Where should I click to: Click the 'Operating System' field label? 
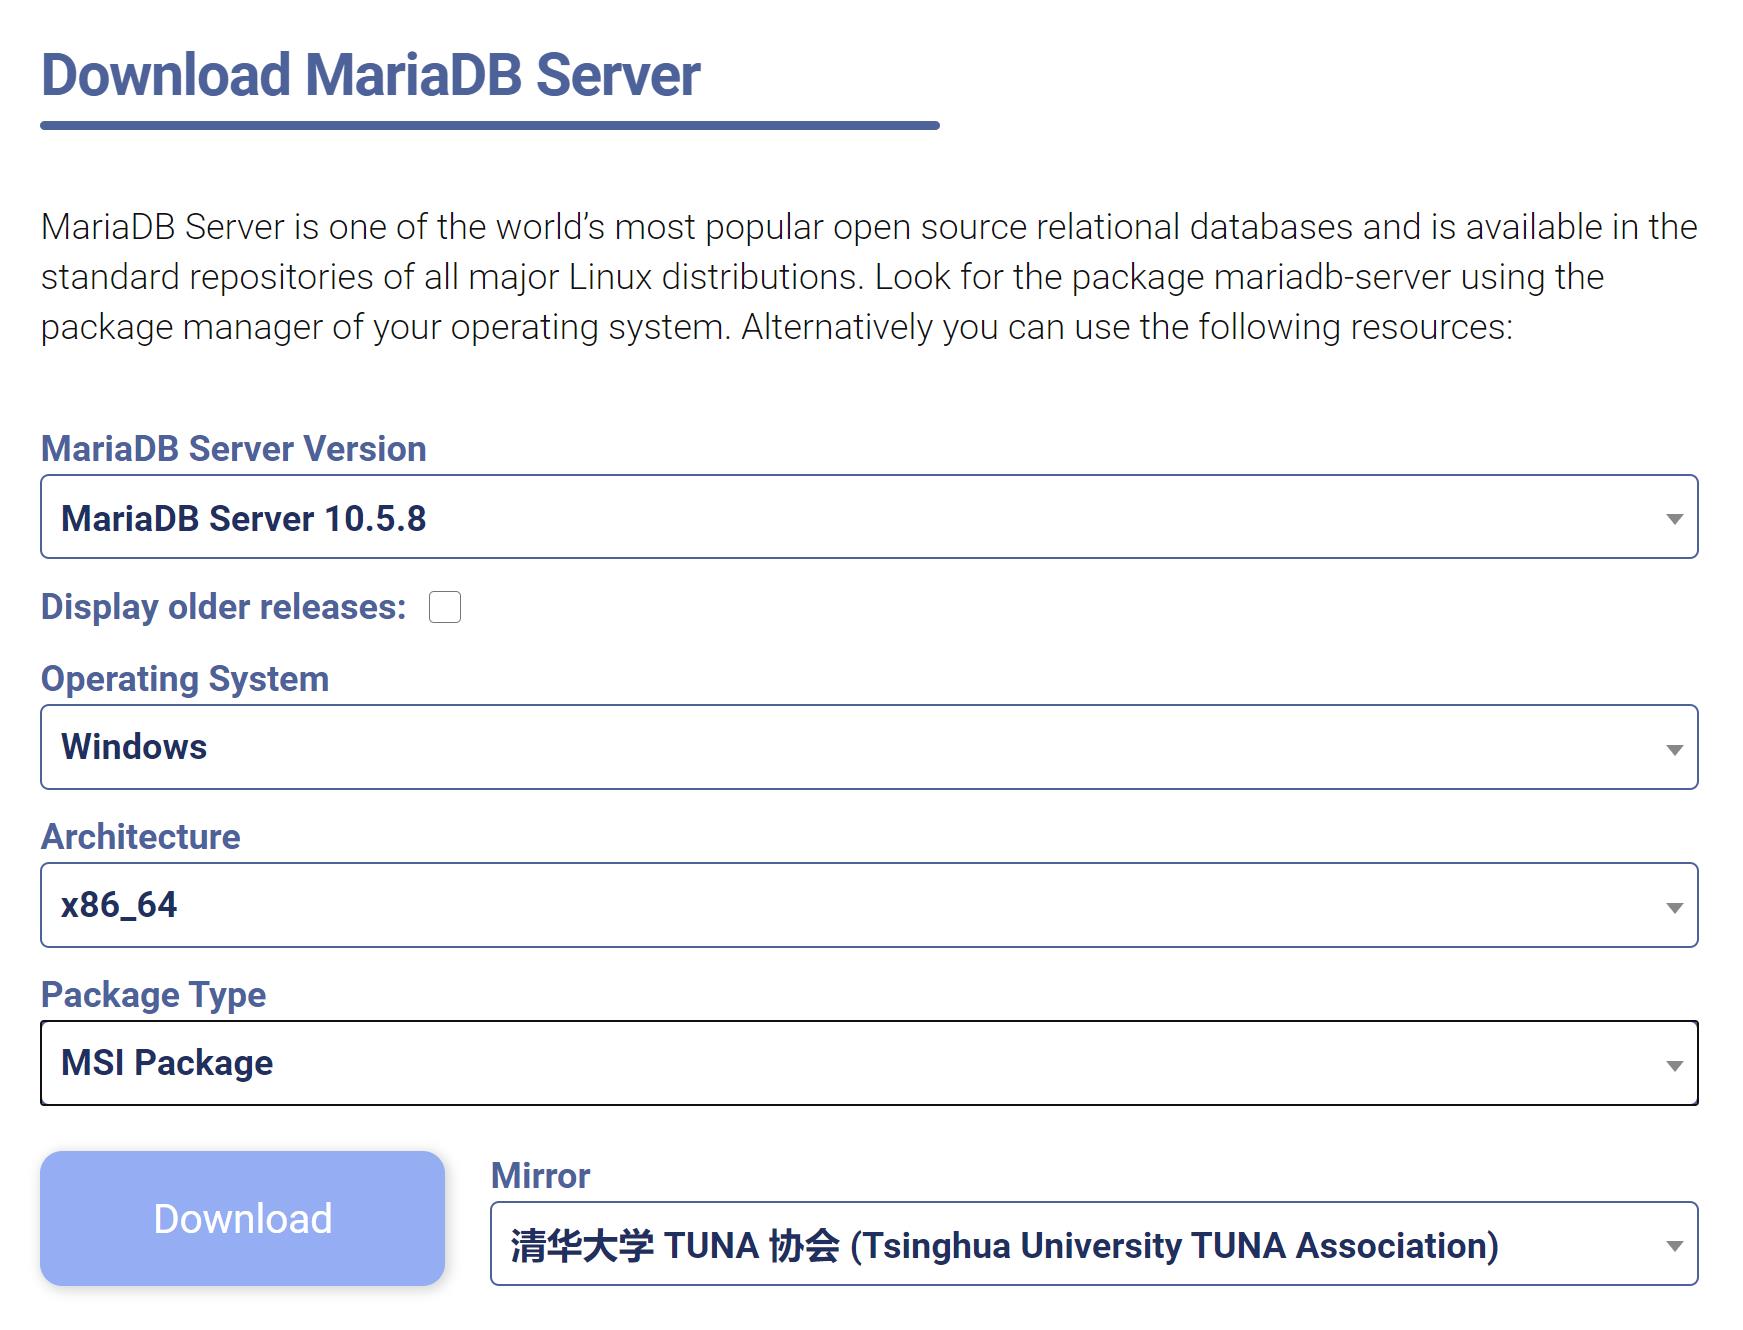(x=185, y=679)
